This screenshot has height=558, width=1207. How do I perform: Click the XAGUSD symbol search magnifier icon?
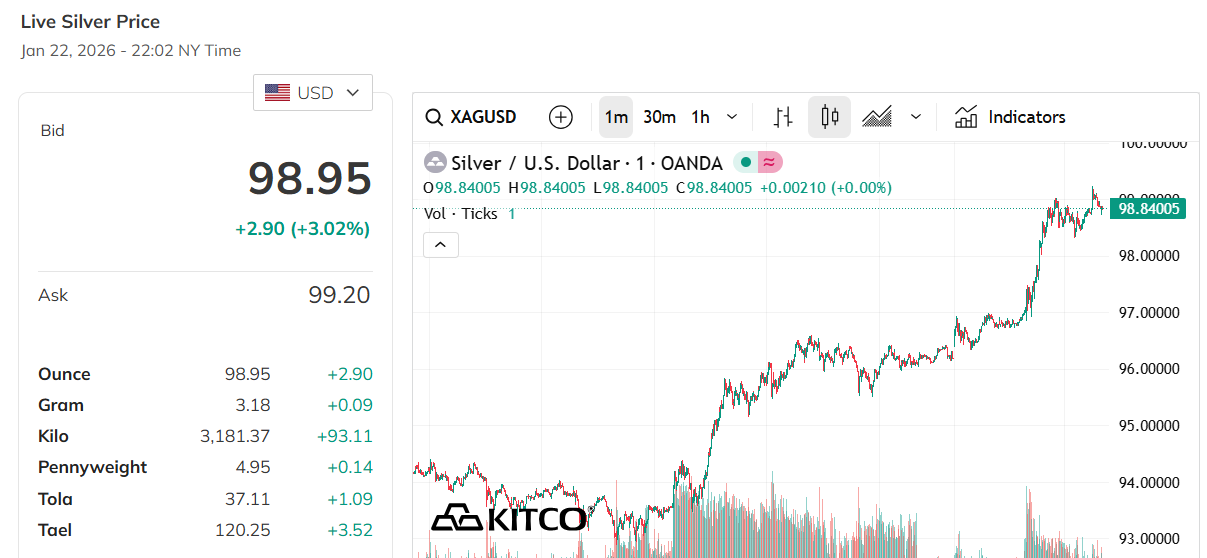click(x=434, y=117)
